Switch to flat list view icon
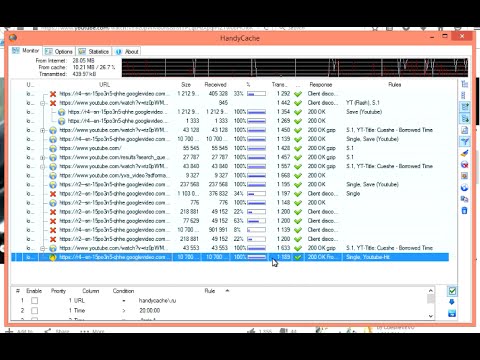The height and width of the screenshot is (360, 480). [x=464, y=96]
